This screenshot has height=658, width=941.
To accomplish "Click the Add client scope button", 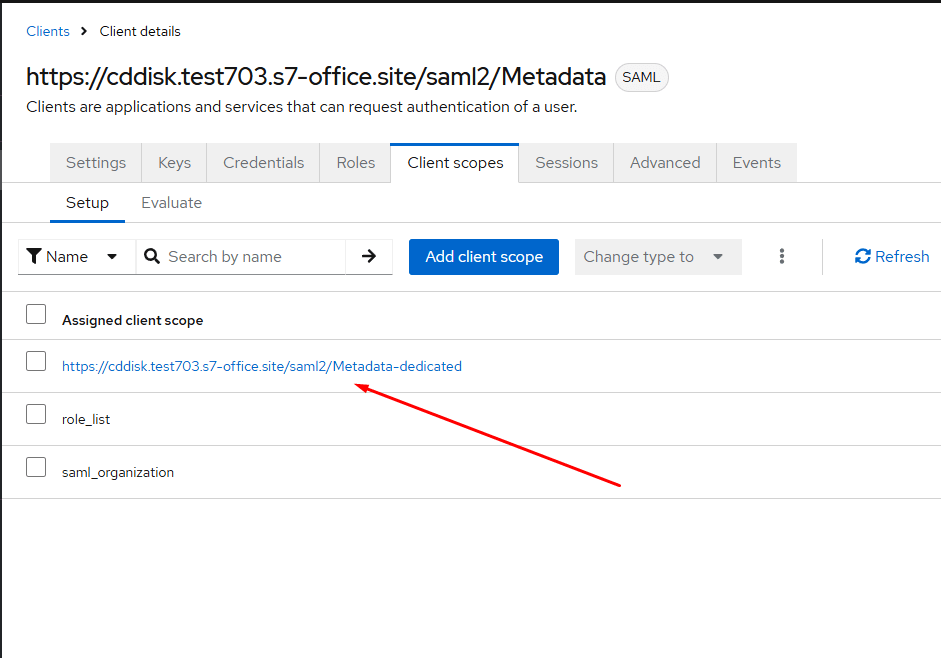I will (484, 257).
